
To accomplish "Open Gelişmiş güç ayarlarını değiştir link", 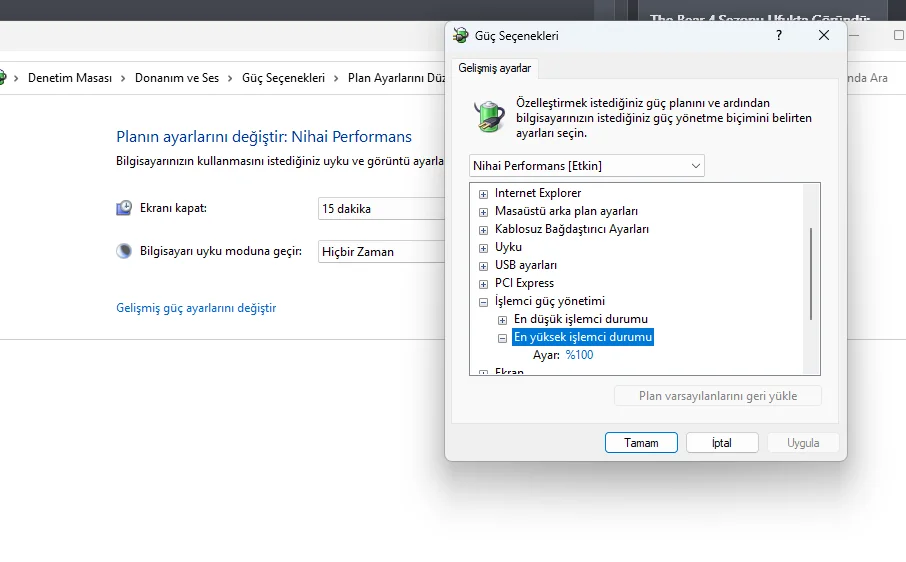I will tap(196, 308).
